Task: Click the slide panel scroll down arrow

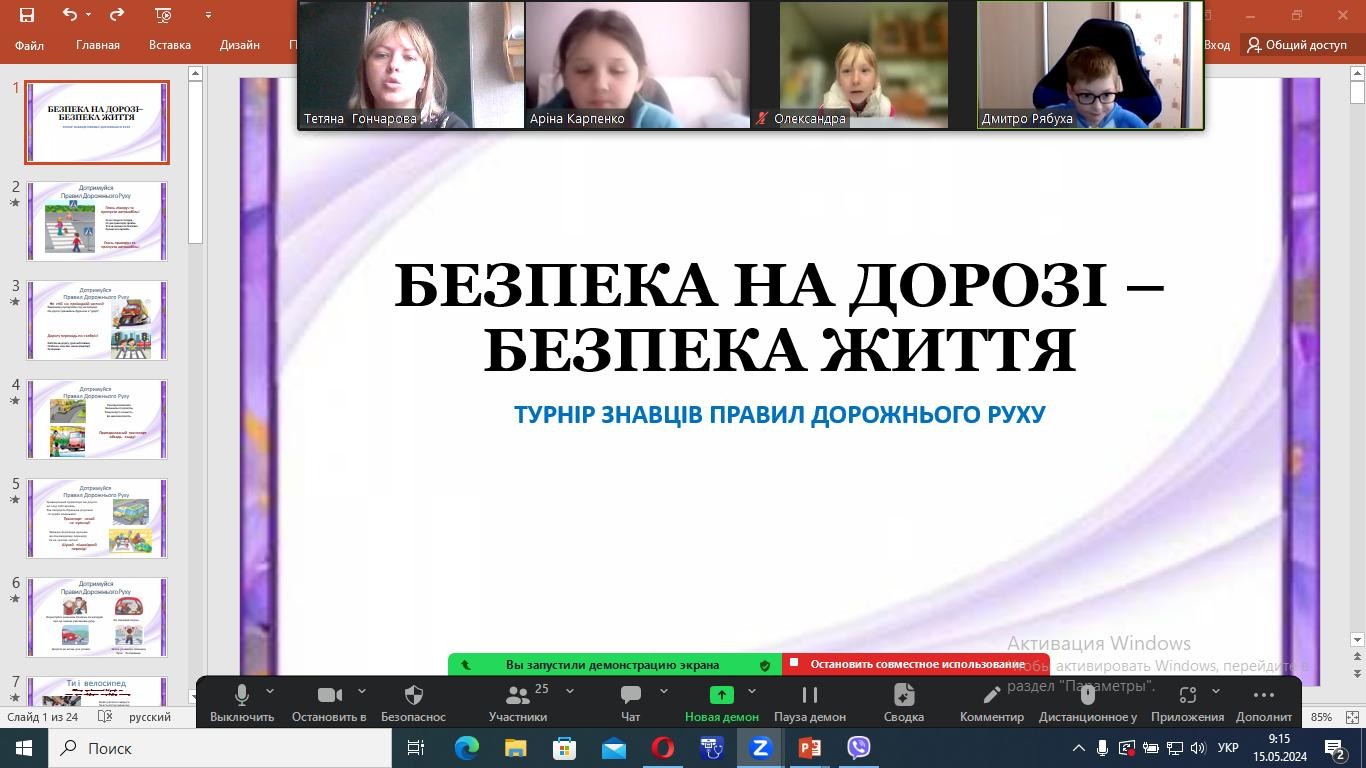Action: click(195, 696)
